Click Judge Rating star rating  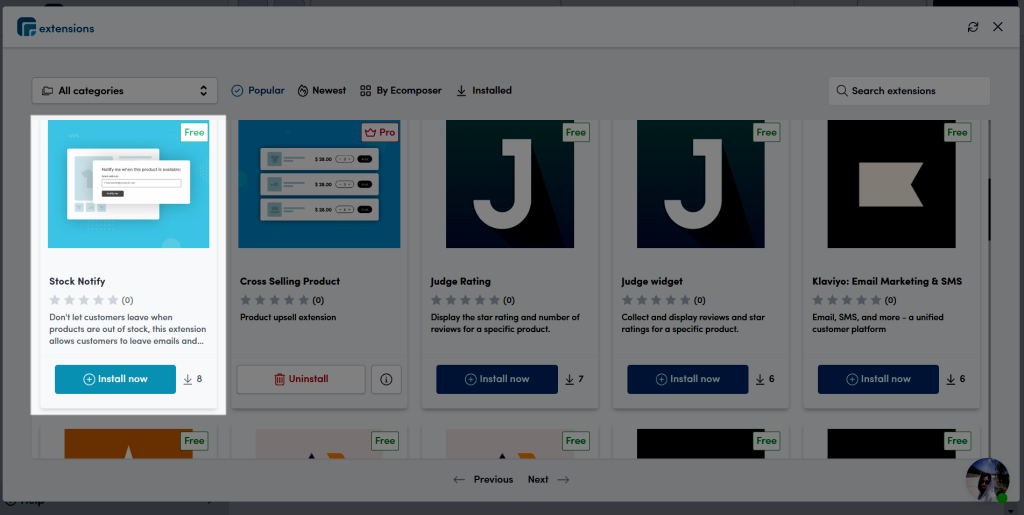coord(465,300)
